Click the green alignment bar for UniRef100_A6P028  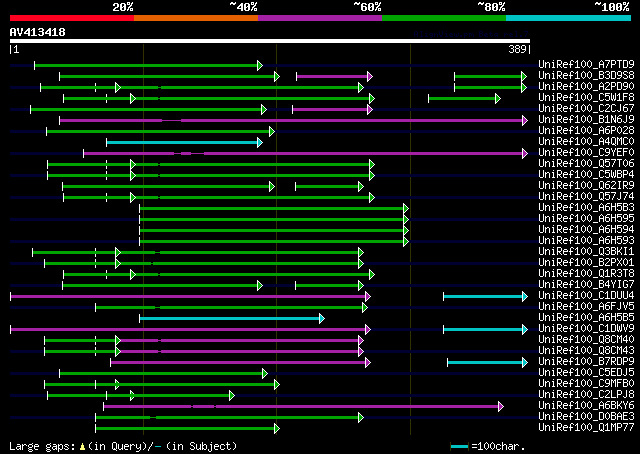tap(160, 131)
